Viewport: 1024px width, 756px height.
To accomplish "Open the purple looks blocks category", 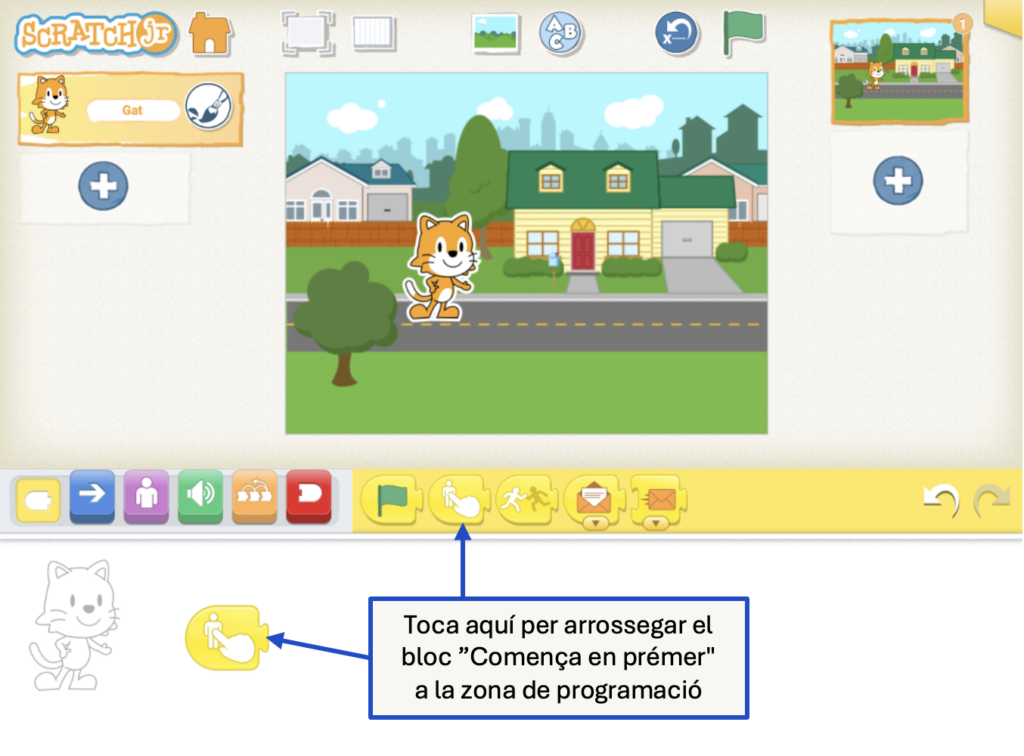I will point(146,496).
